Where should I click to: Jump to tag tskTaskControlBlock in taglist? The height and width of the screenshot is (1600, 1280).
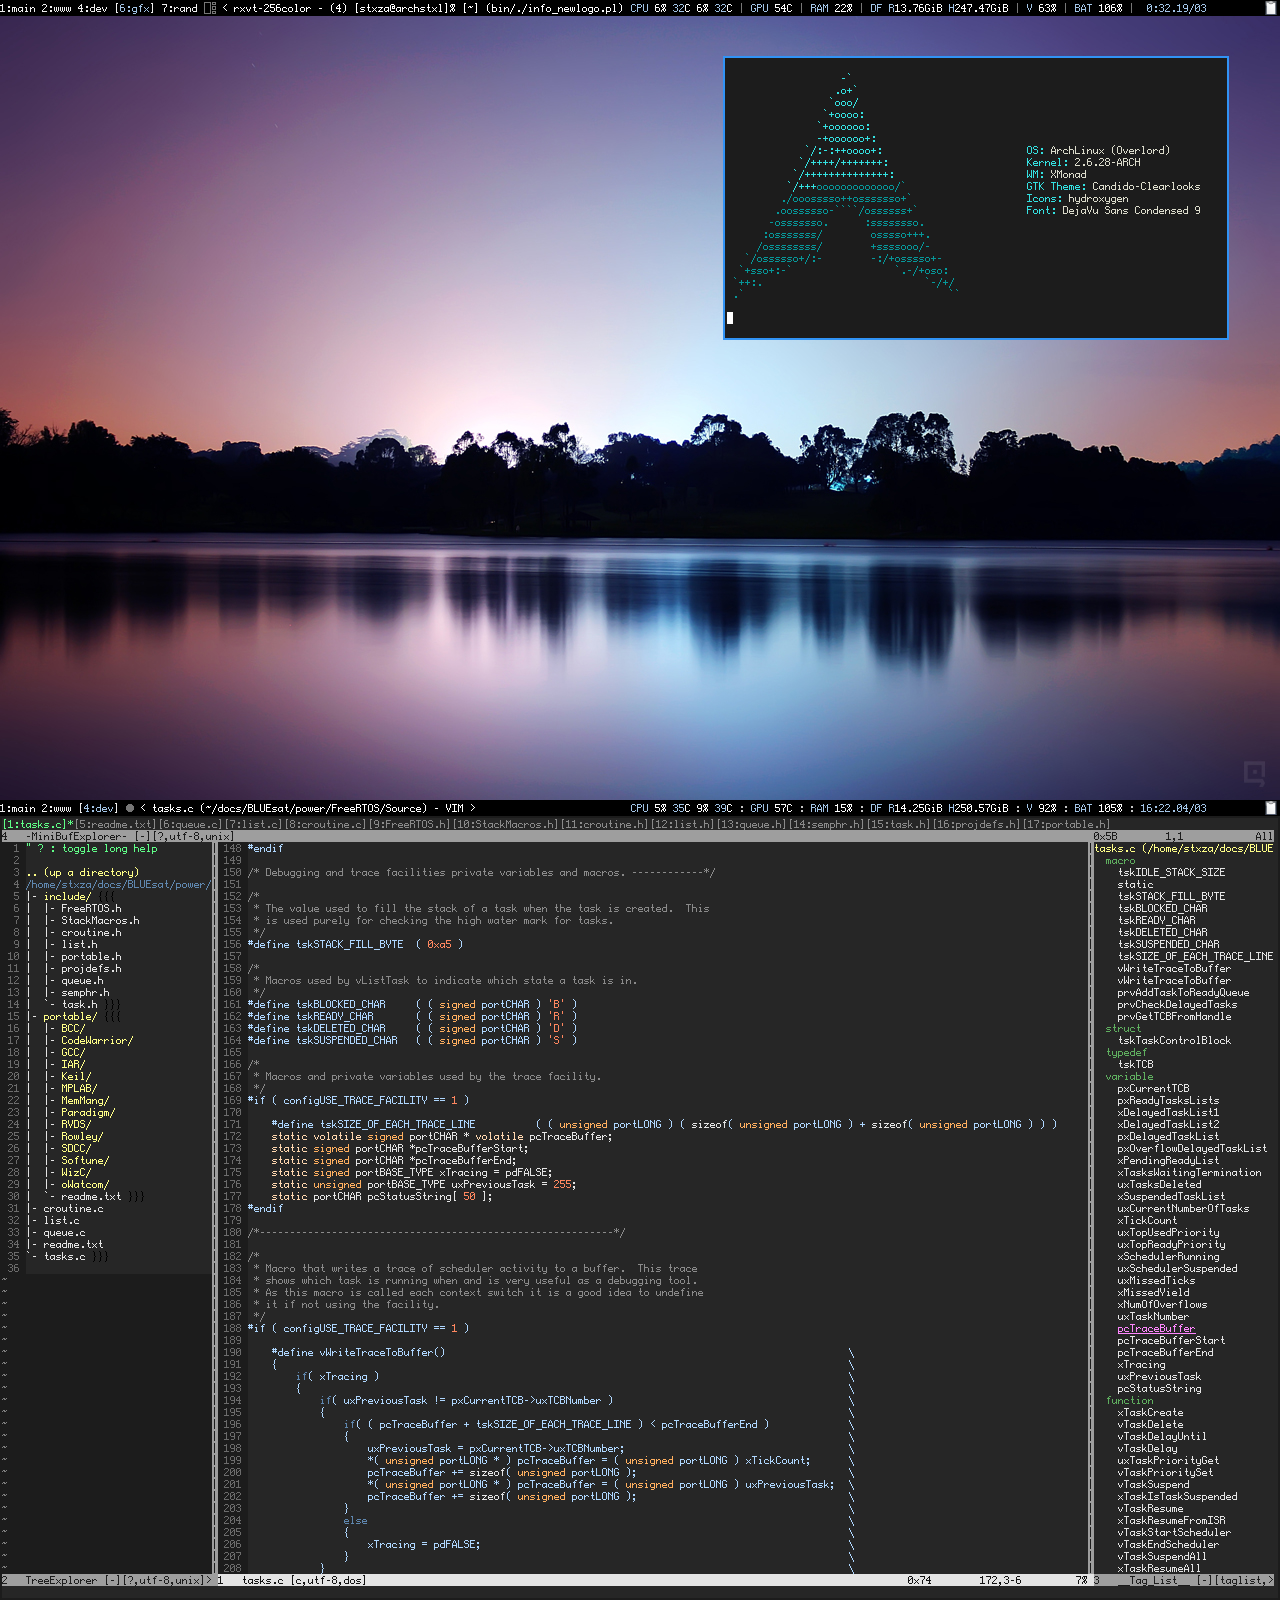coord(1174,1041)
